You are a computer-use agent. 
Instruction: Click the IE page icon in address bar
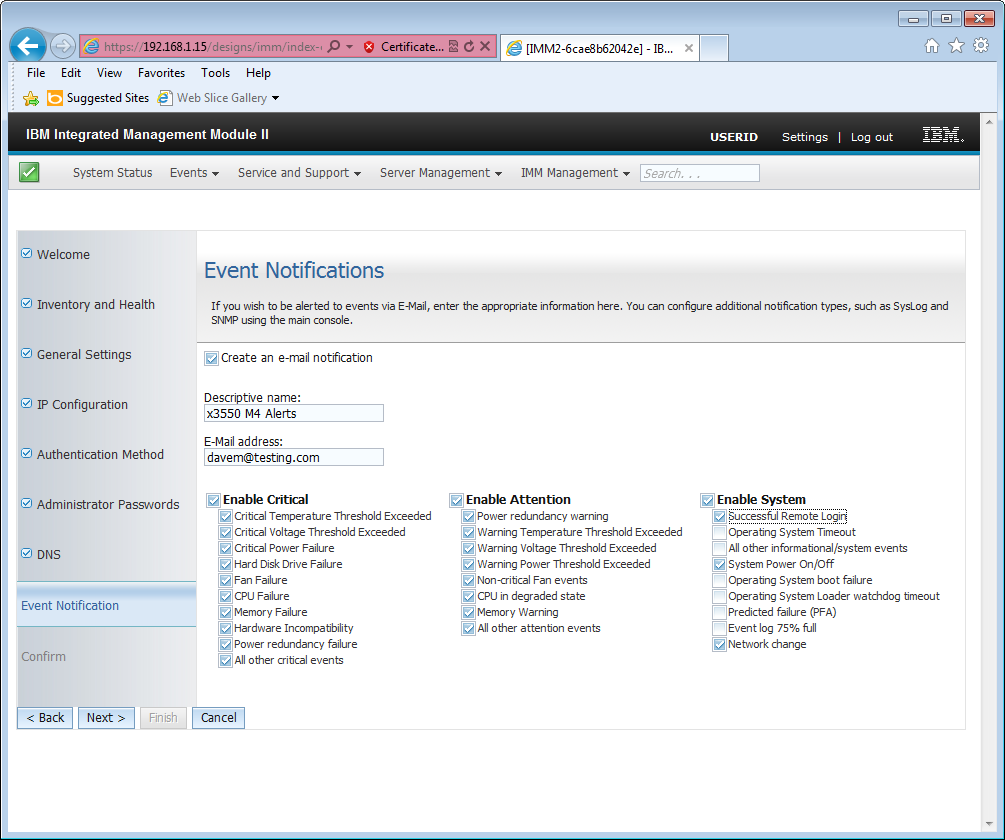tap(92, 46)
